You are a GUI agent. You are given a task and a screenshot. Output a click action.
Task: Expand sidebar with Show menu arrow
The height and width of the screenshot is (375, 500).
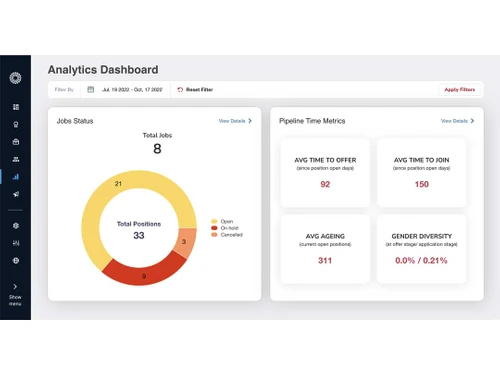15,287
